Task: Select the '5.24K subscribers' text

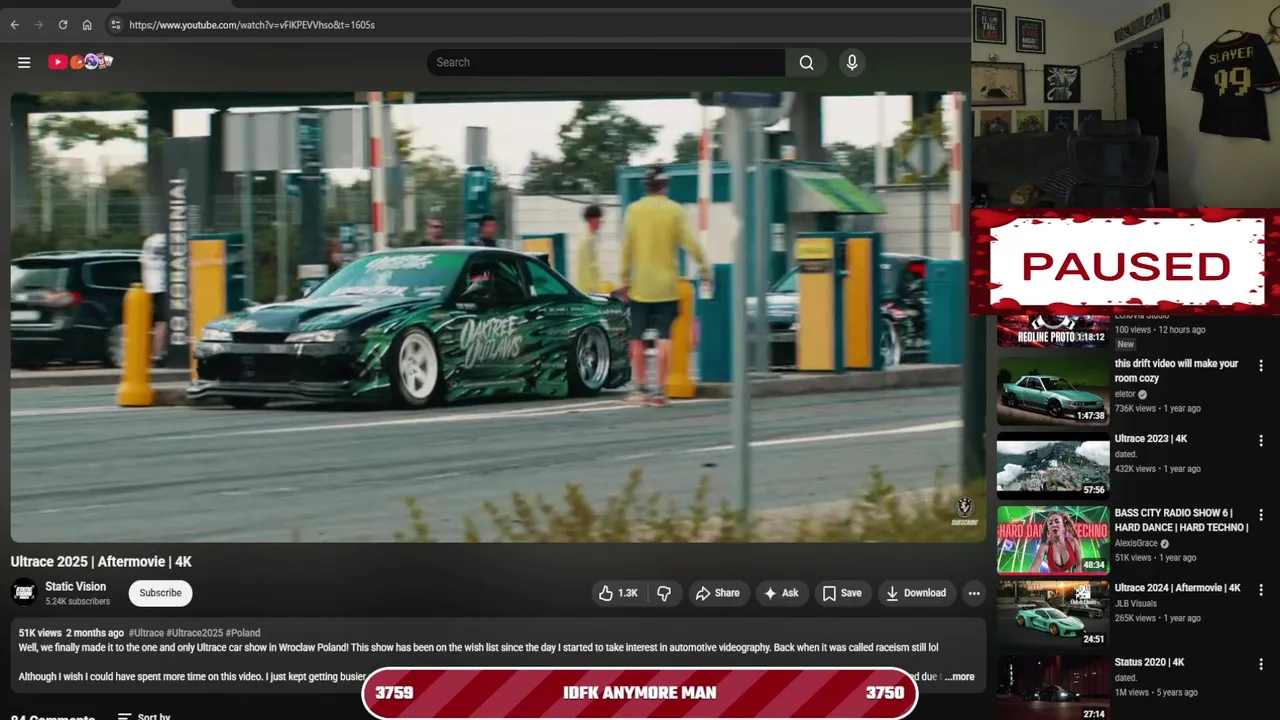Action: pos(78,601)
